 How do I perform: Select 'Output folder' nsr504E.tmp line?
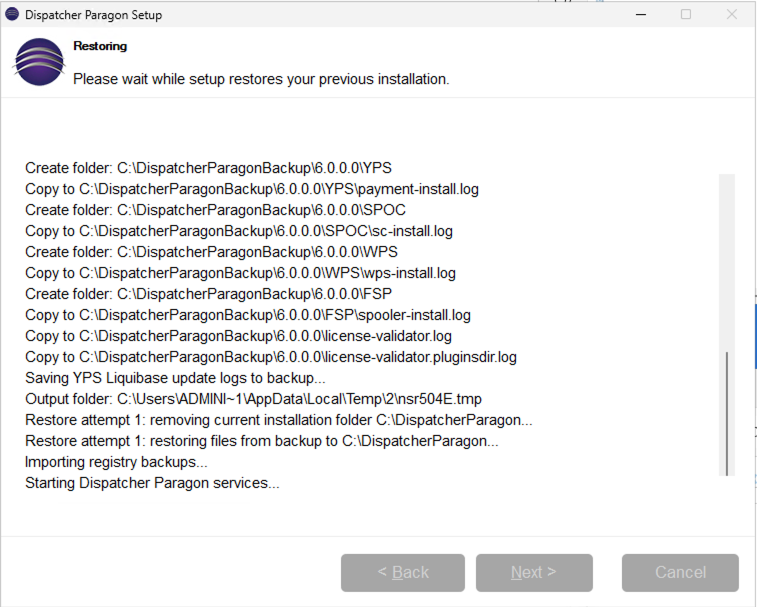pos(253,399)
